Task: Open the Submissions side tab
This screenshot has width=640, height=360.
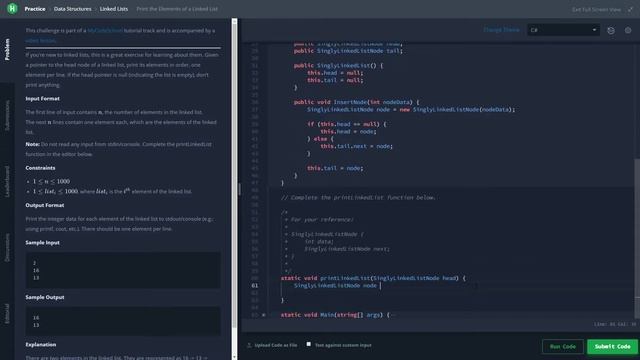Action: [x=7, y=116]
